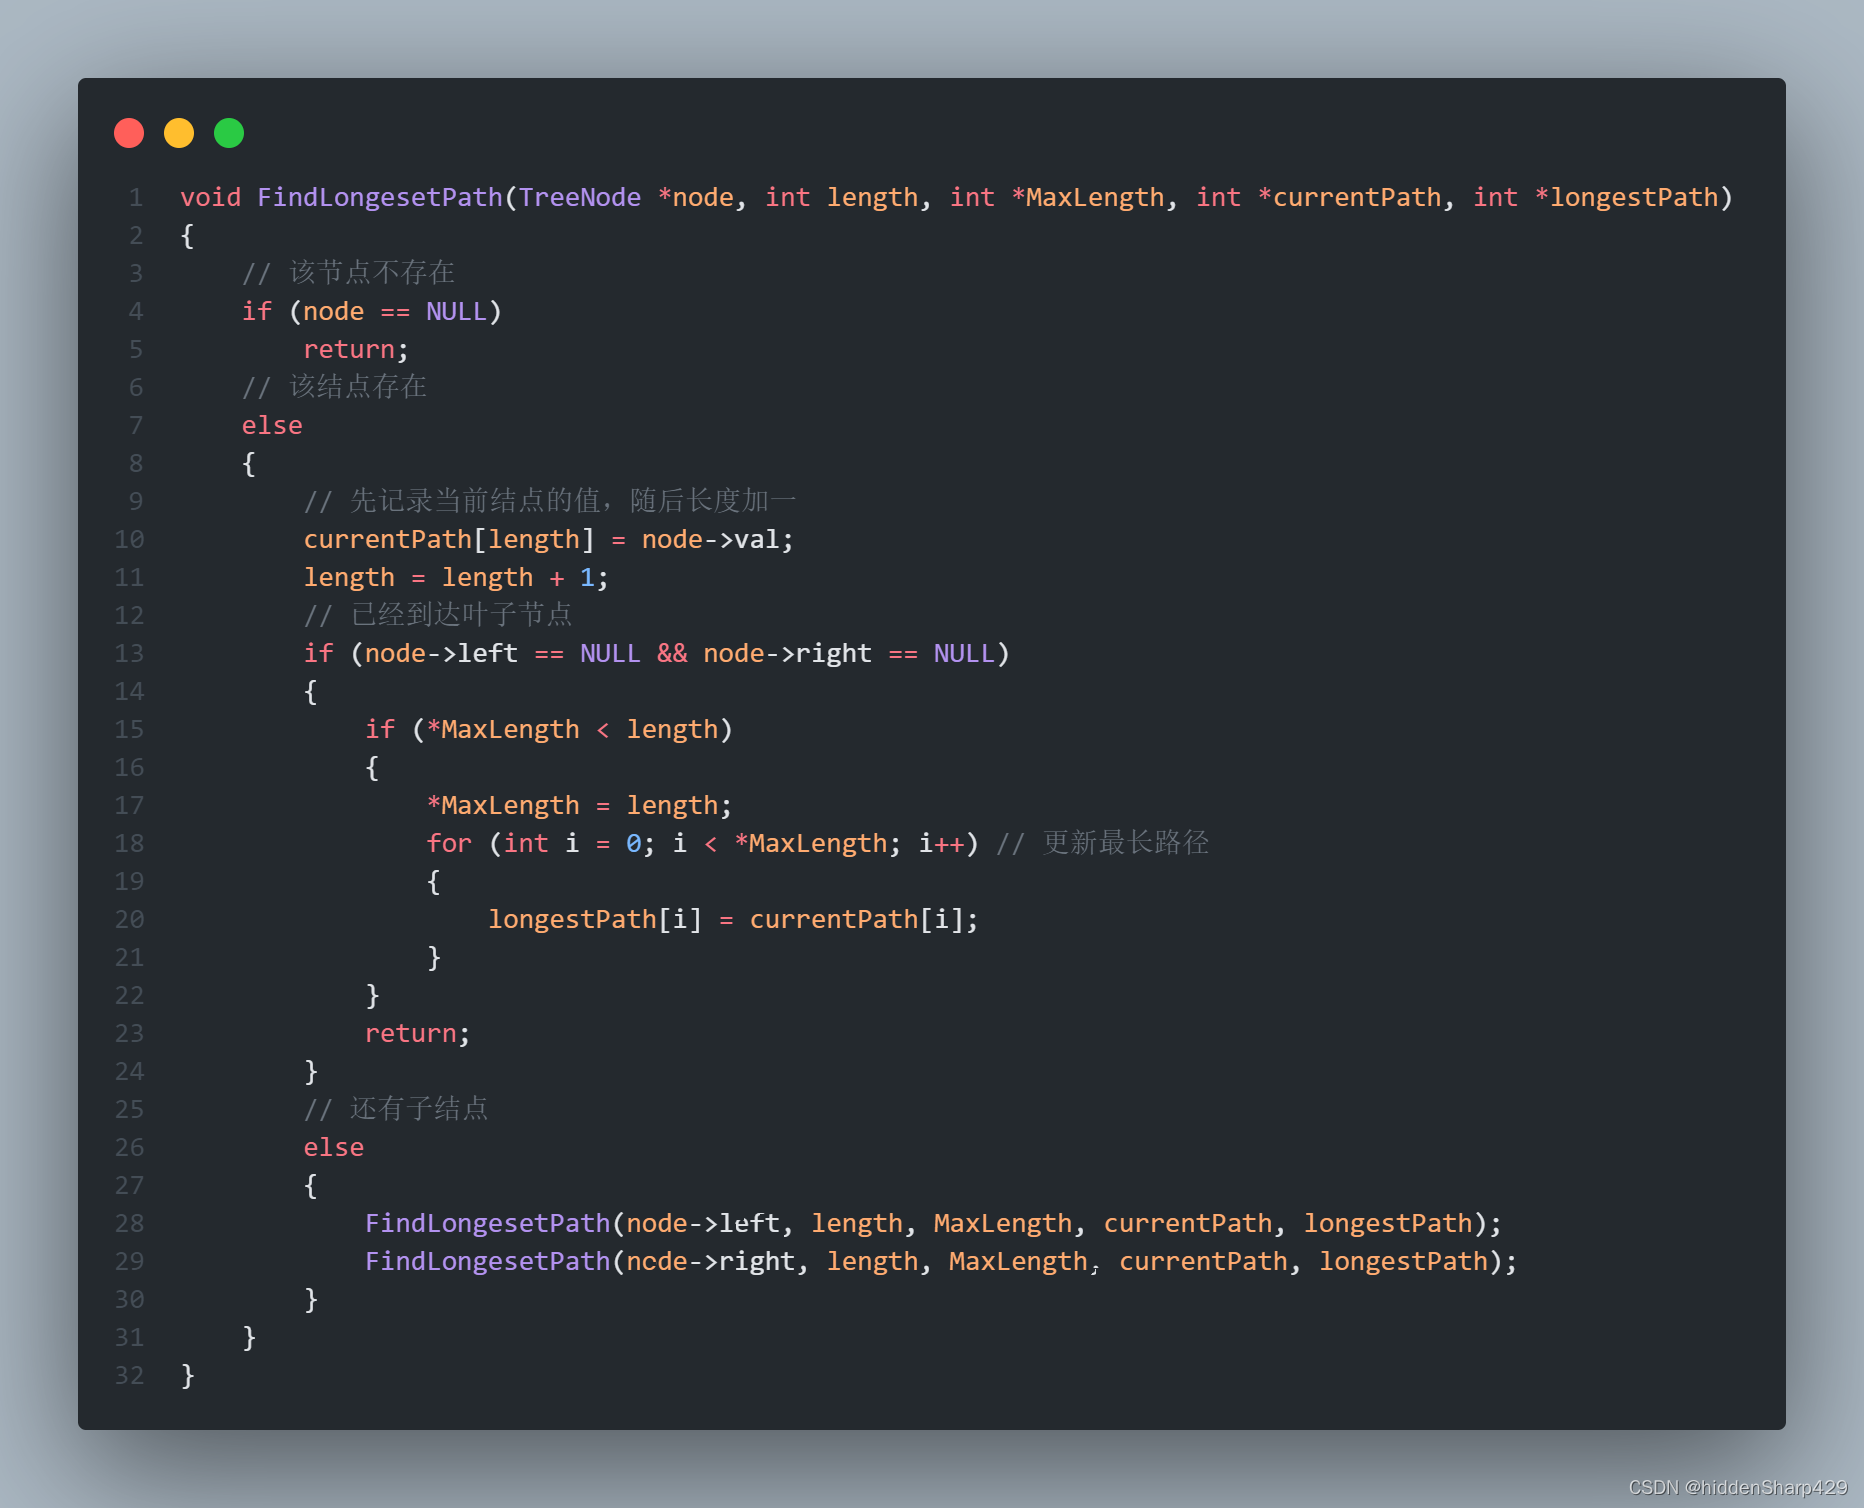Click 'longestPath[i]' on line 20

[595, 919]
